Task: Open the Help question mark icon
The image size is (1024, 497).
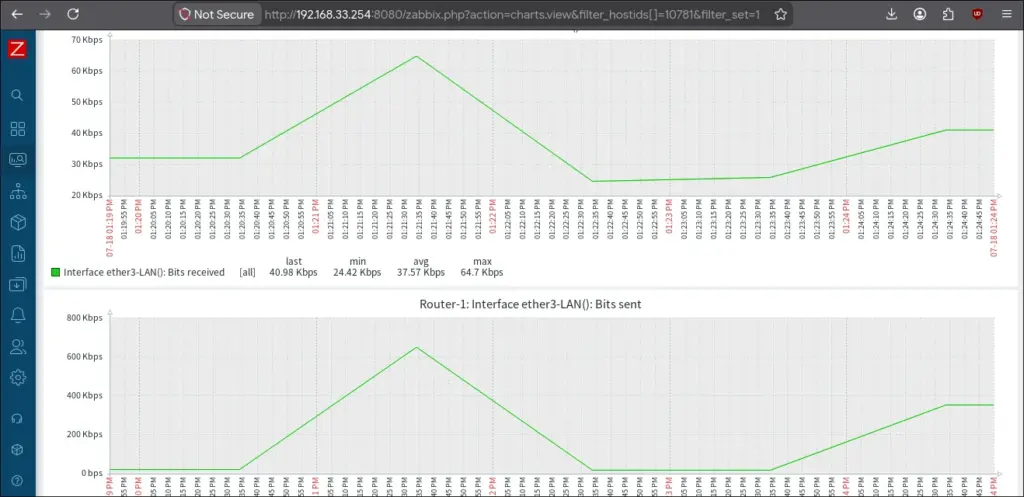Action: tap(18, 481)
